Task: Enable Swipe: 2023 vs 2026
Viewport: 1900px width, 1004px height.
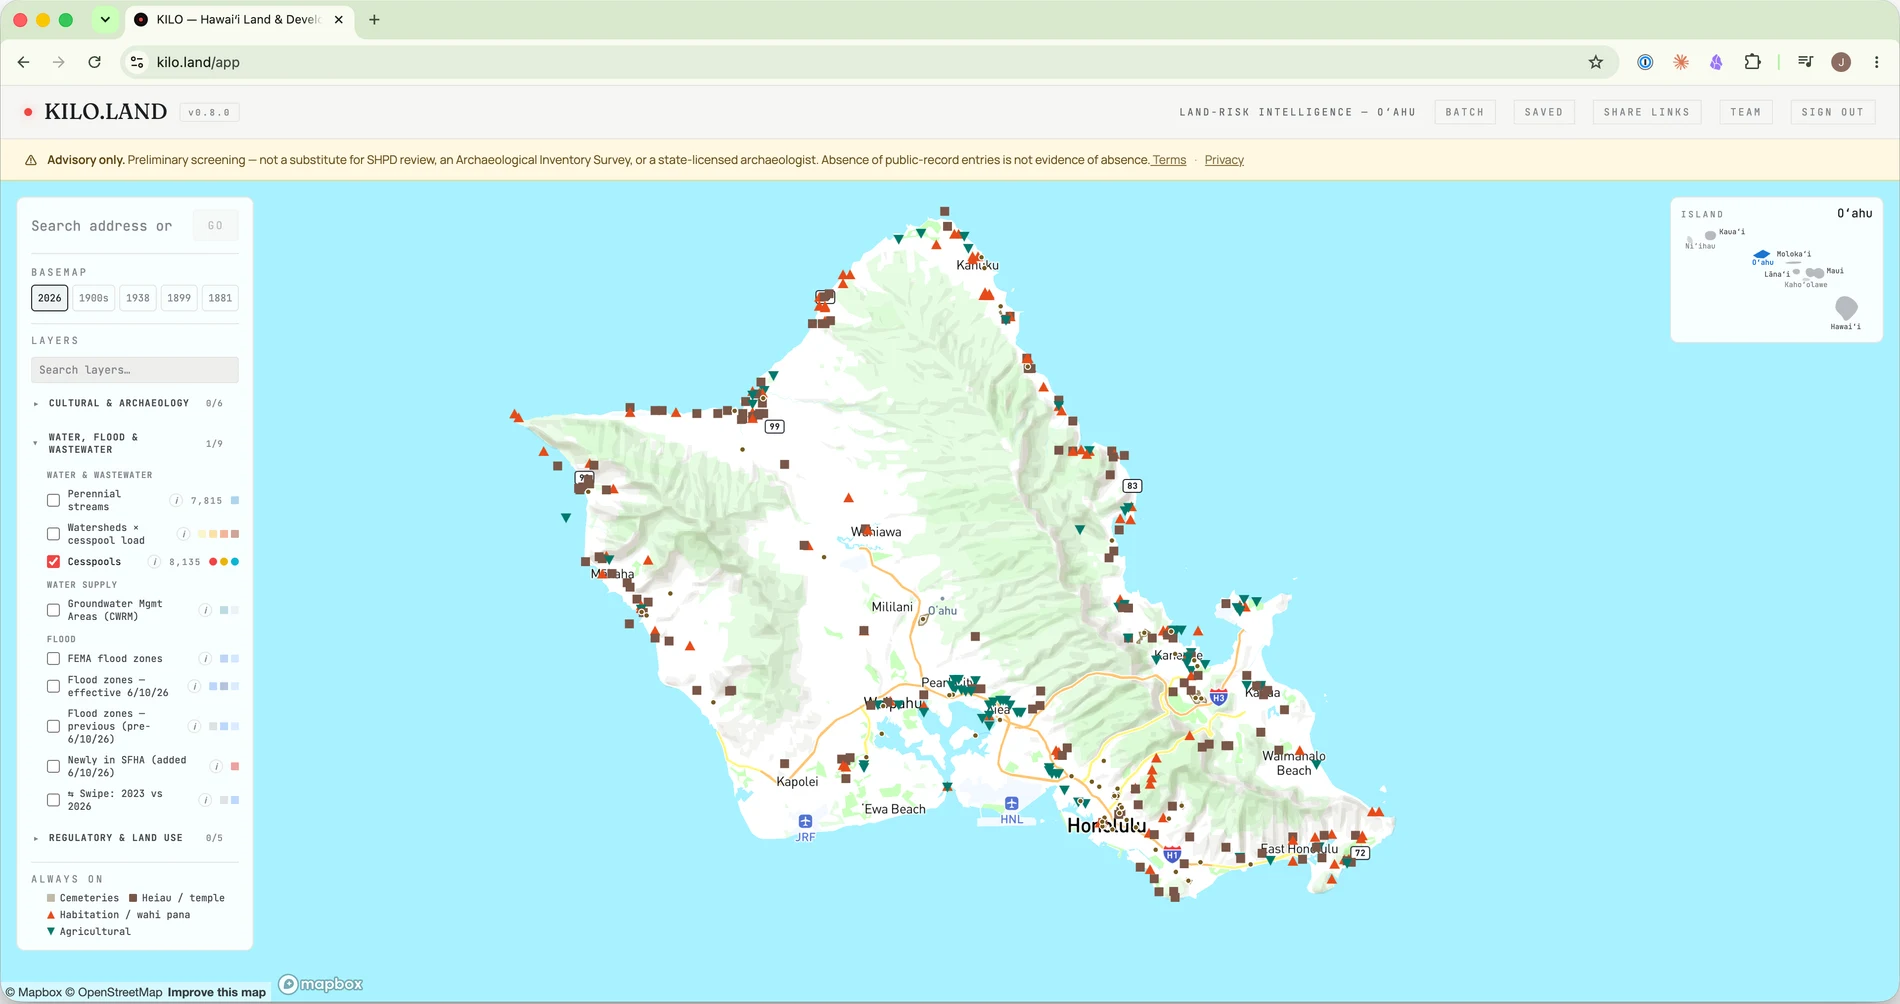Action: pyautogui.click(x=54, y=800)
